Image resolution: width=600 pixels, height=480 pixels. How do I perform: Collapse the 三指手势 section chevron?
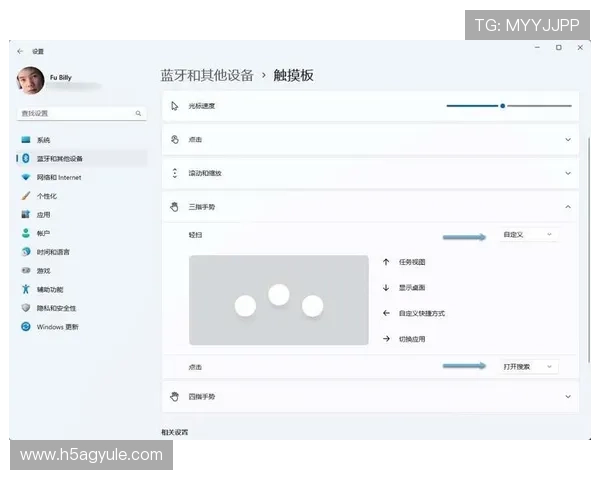(568, 207)
